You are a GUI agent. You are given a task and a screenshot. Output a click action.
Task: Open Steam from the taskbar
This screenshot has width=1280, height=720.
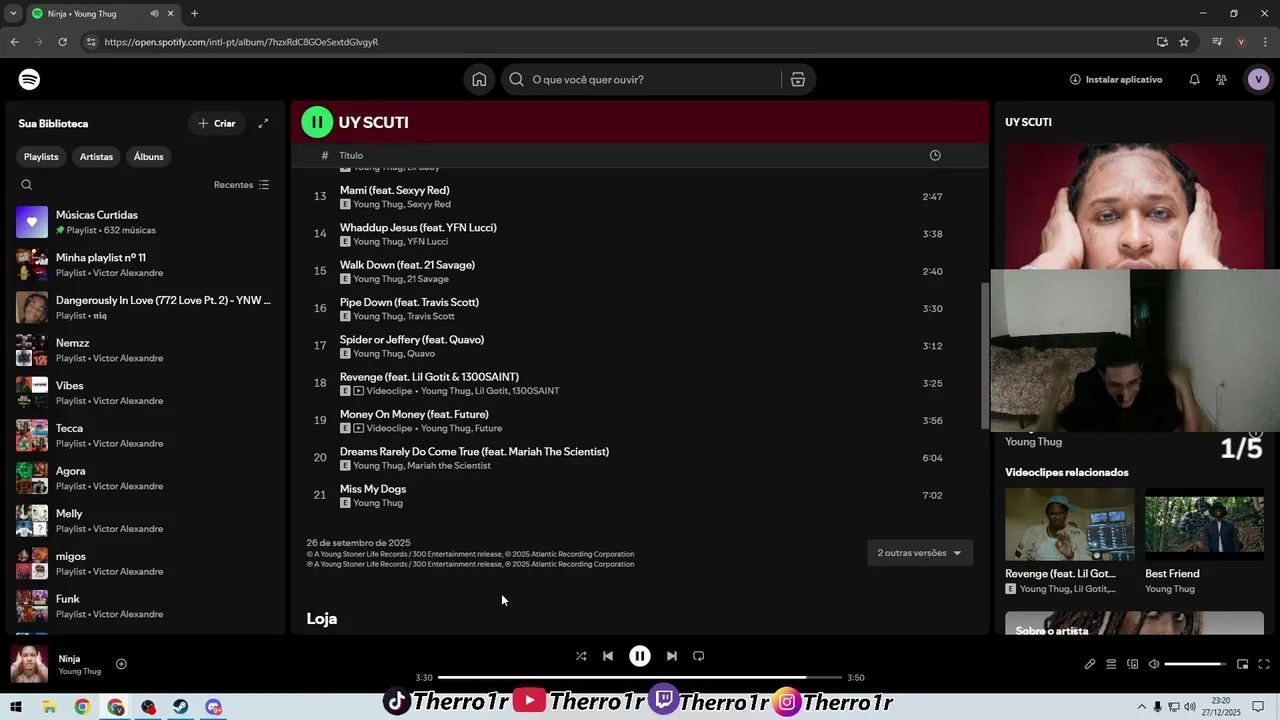181,707
